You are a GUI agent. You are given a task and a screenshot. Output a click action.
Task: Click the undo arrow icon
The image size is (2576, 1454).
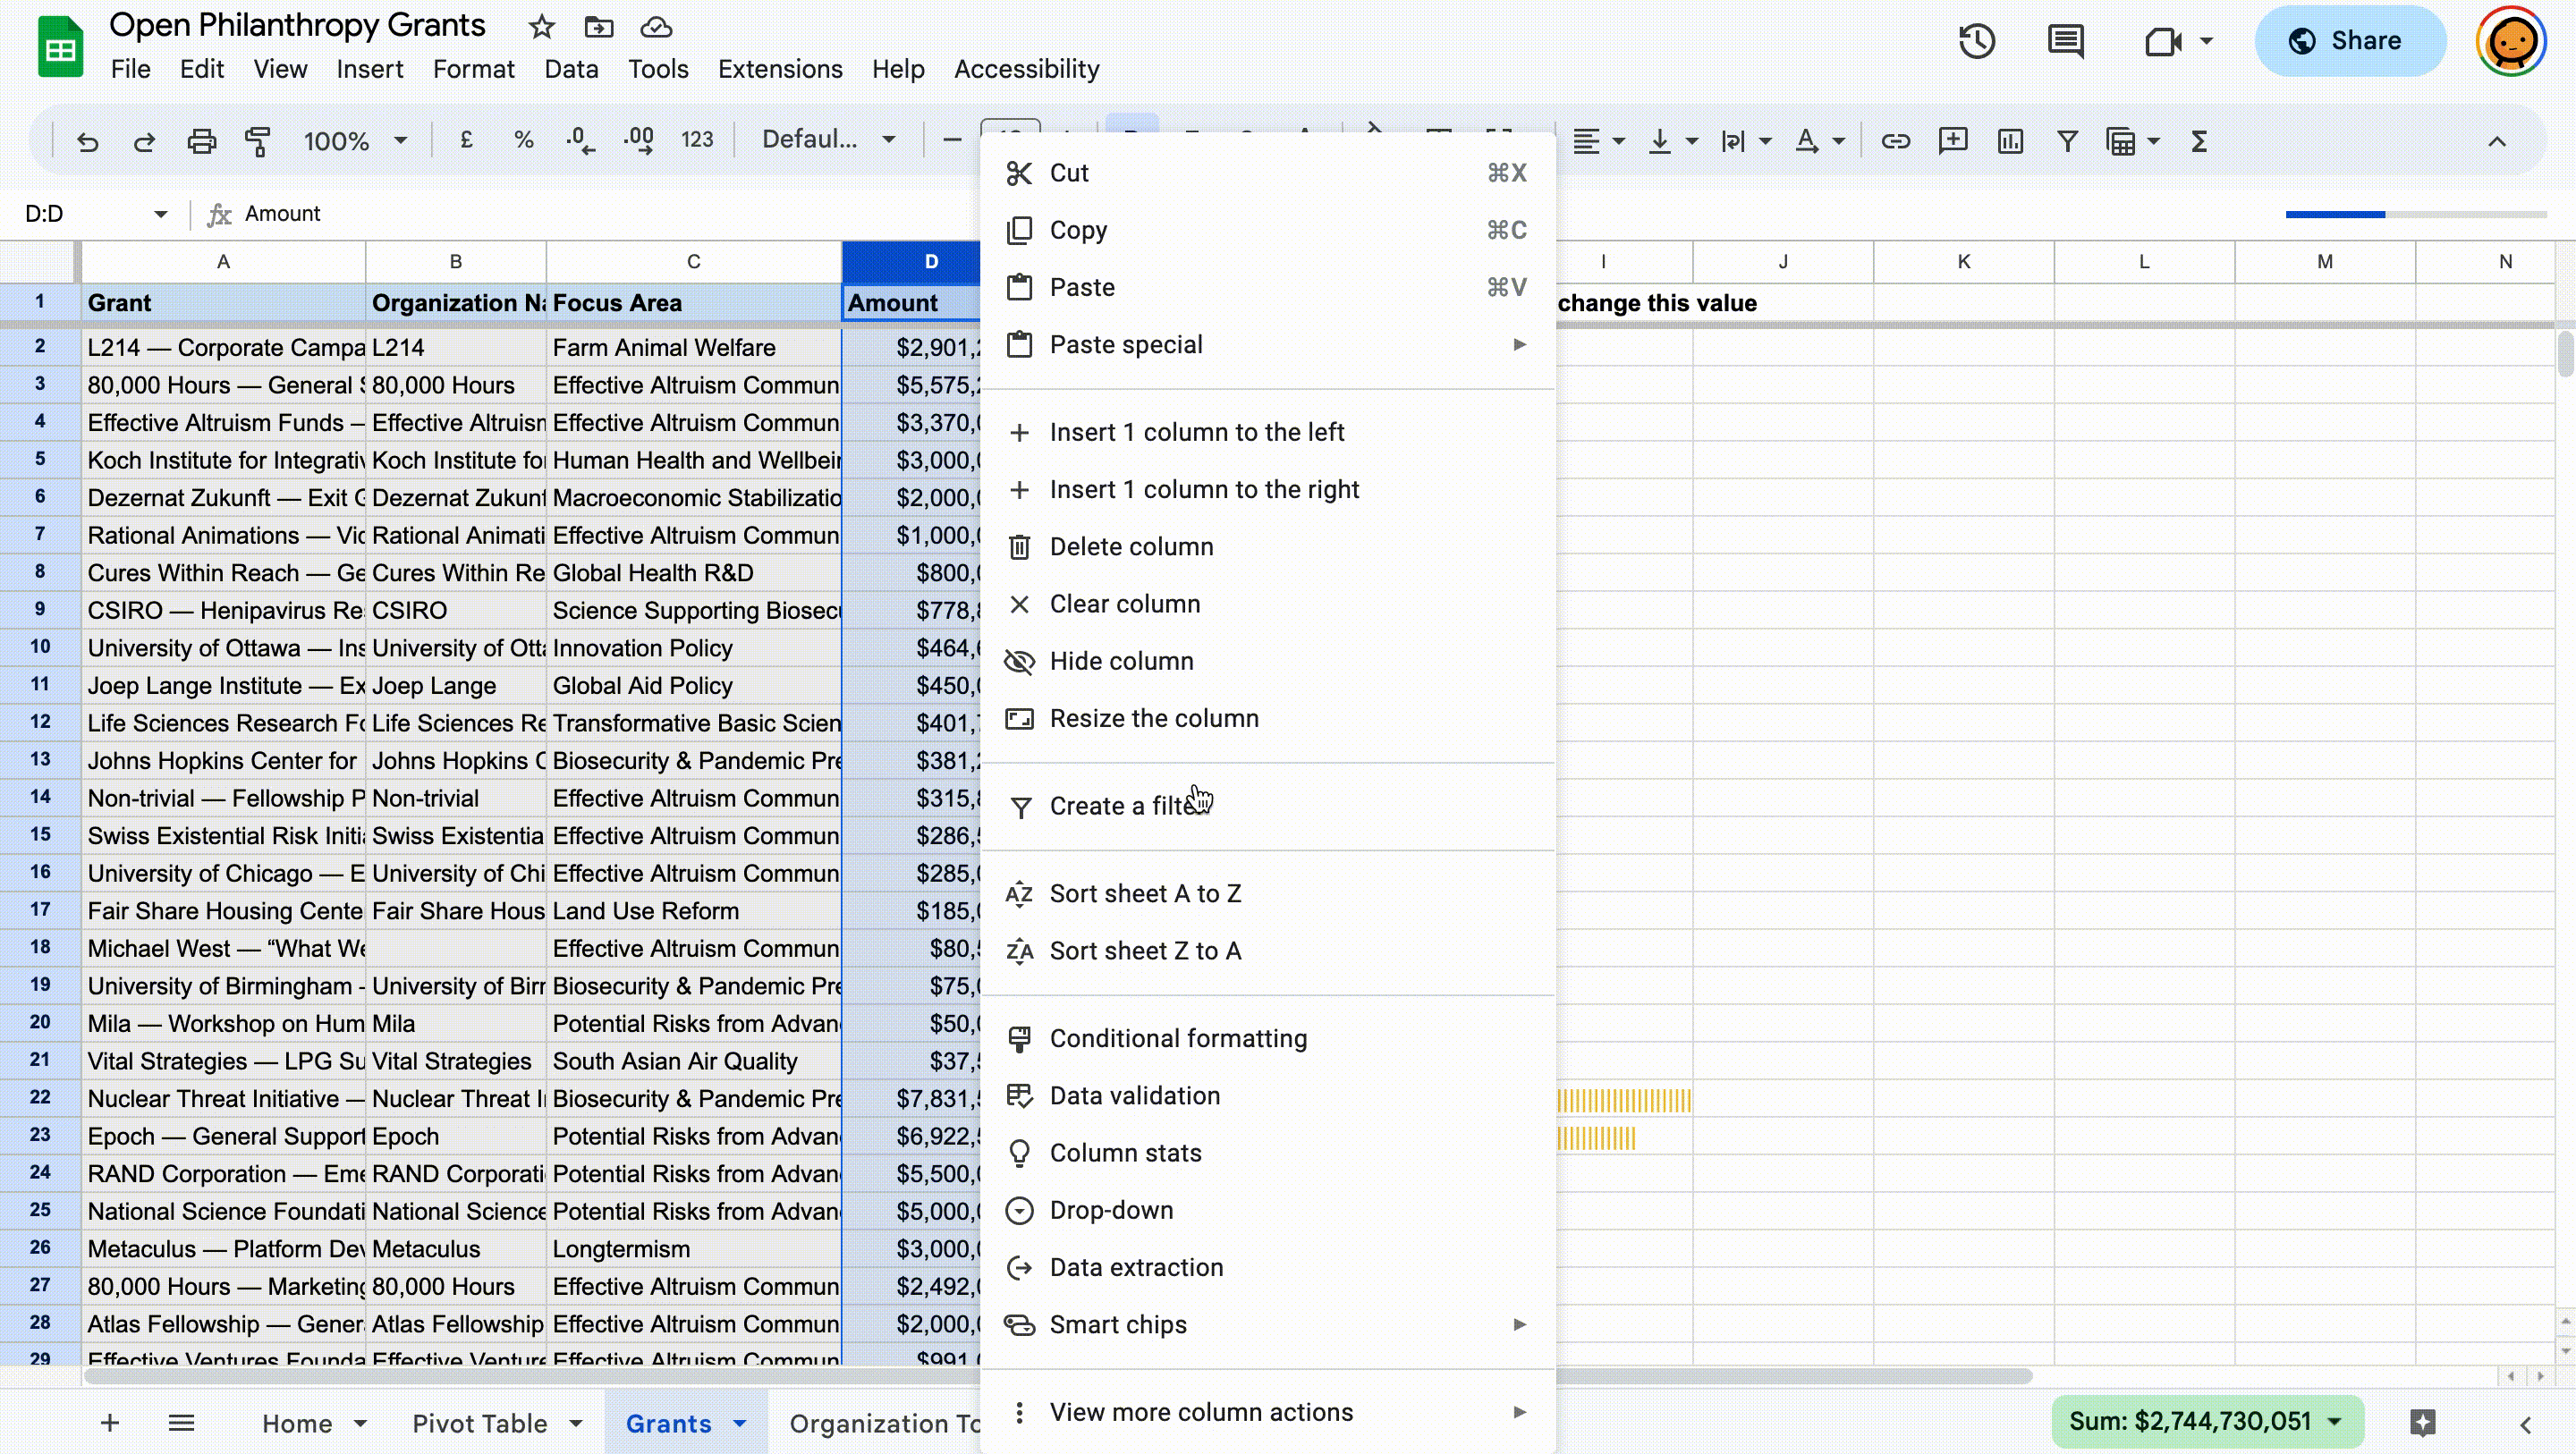[x=88, y=141]
